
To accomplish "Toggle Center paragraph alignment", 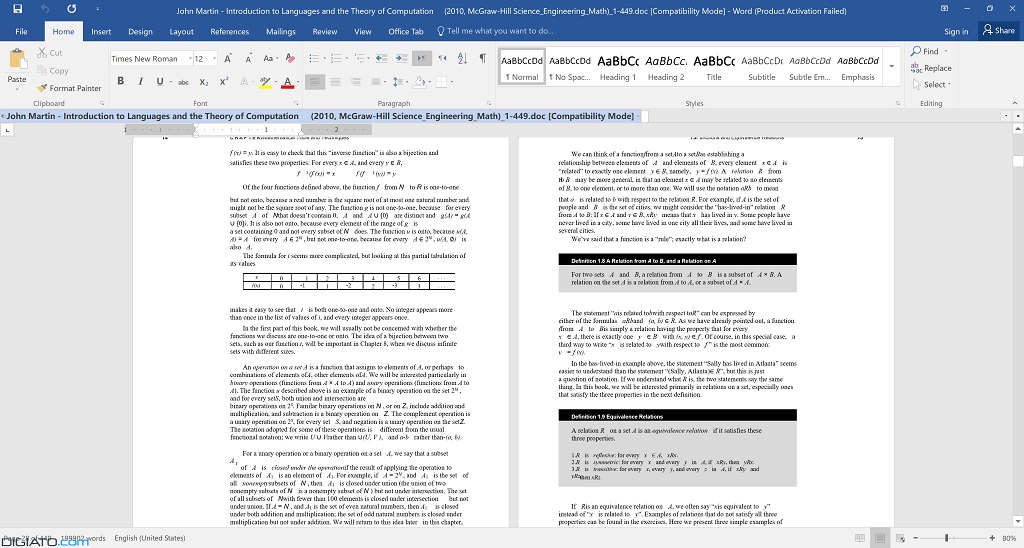I will pyautogui.click(x=335, y=82).
